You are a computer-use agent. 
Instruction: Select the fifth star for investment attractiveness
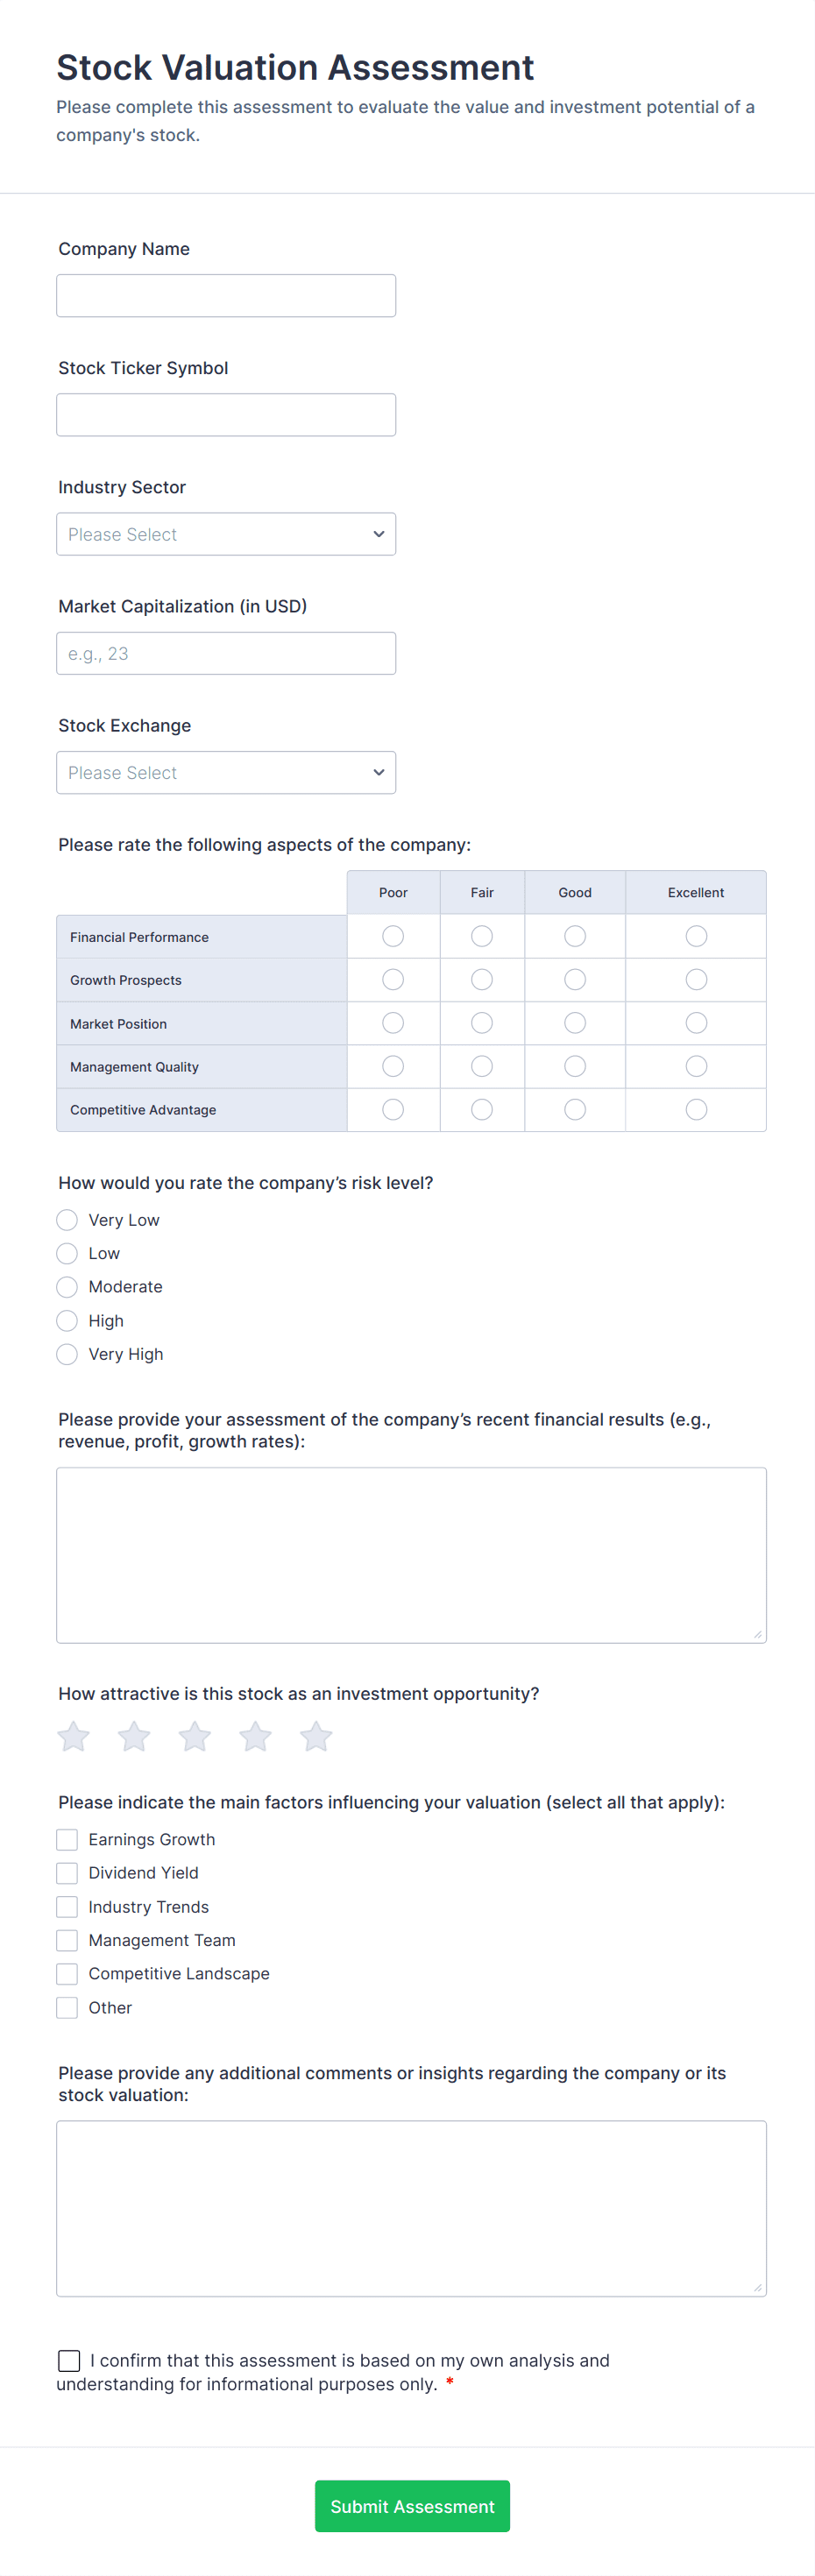pyautogui.click(x=315, y=1737)
